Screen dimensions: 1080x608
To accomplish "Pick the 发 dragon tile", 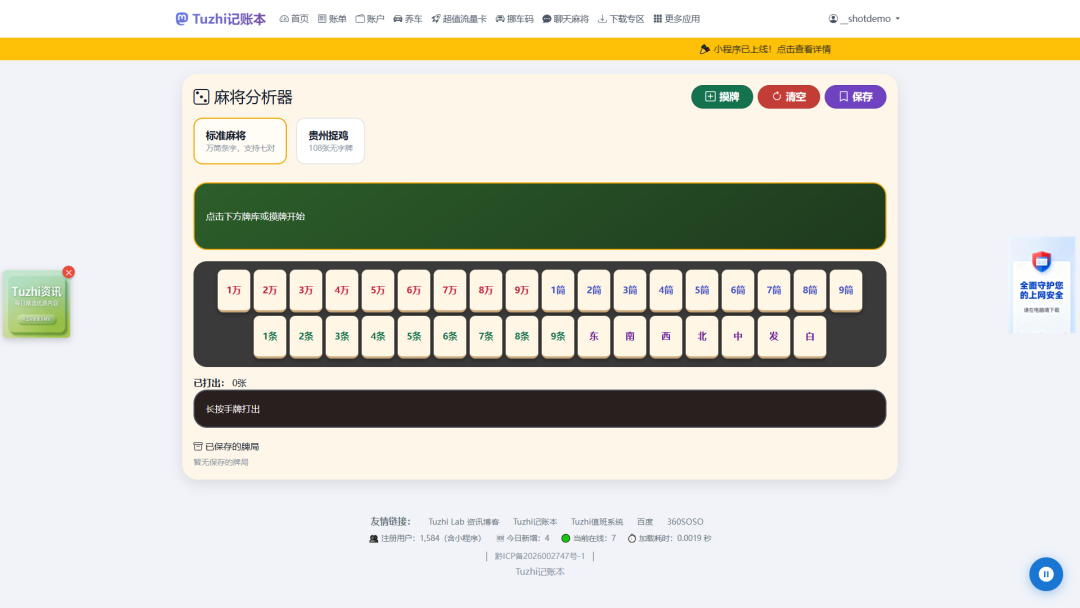I will point(773,337).
